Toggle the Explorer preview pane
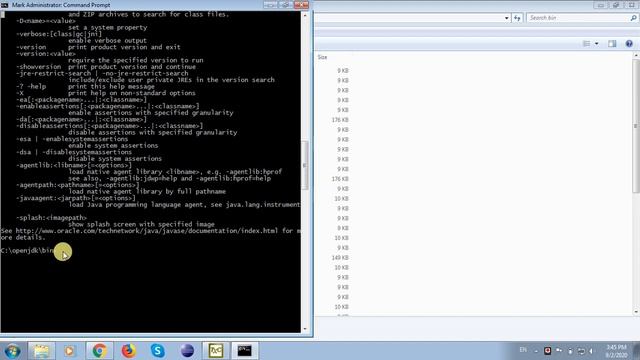 [x=612, y=44]
